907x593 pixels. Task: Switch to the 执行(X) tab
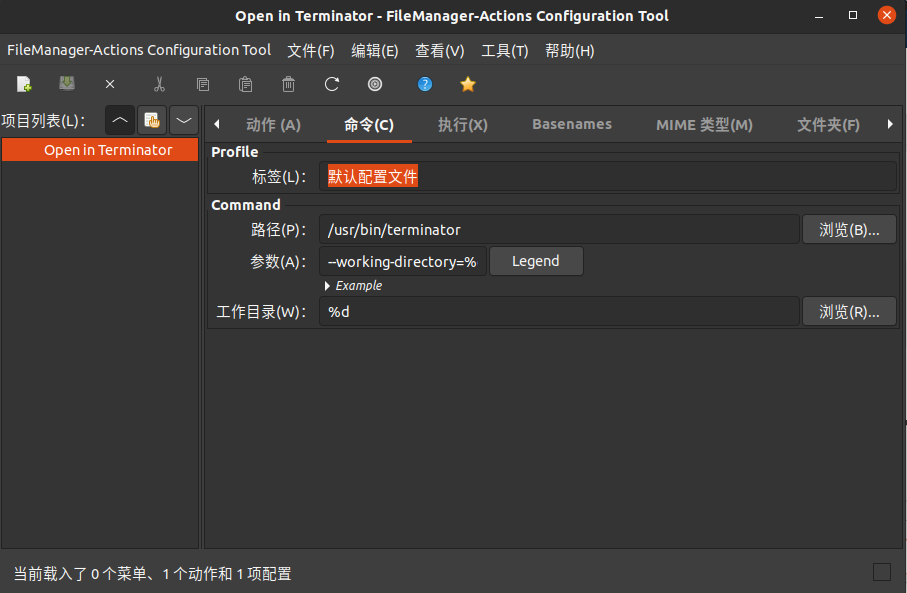[462, 124]
